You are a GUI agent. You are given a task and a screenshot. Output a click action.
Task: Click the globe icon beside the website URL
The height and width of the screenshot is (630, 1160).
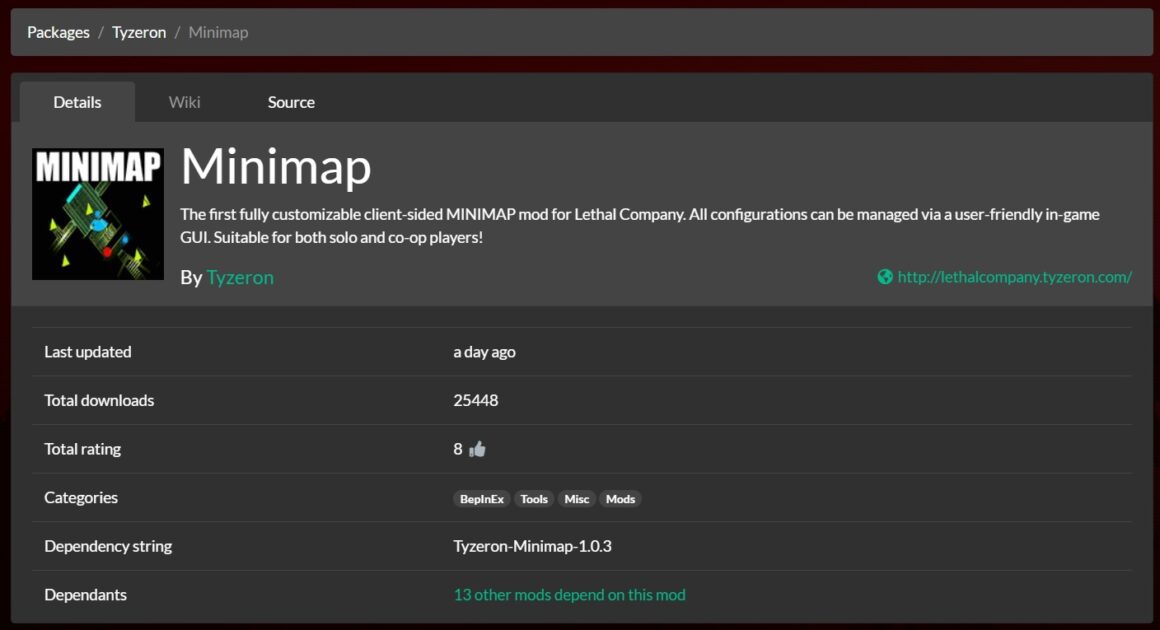(884, 277)
